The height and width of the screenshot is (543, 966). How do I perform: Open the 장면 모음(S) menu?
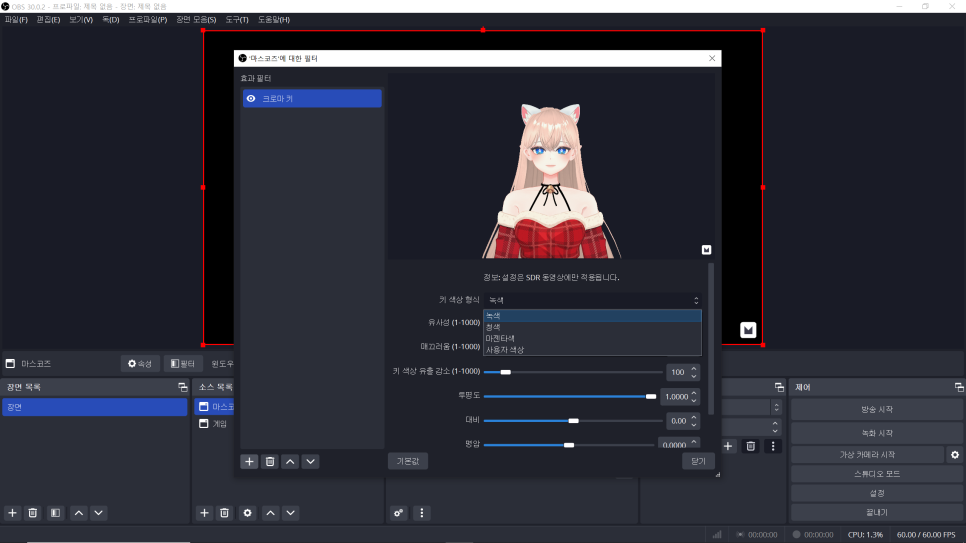pyautogui.click(x=196, y=20)
